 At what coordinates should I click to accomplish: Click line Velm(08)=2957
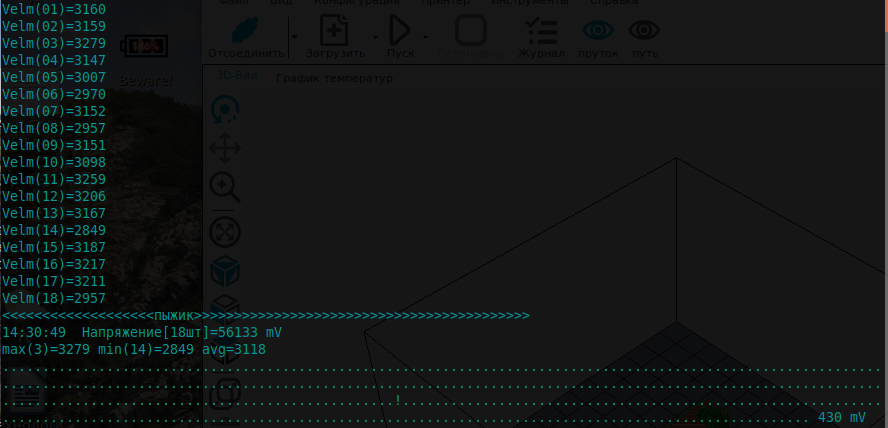pos(54,129)
